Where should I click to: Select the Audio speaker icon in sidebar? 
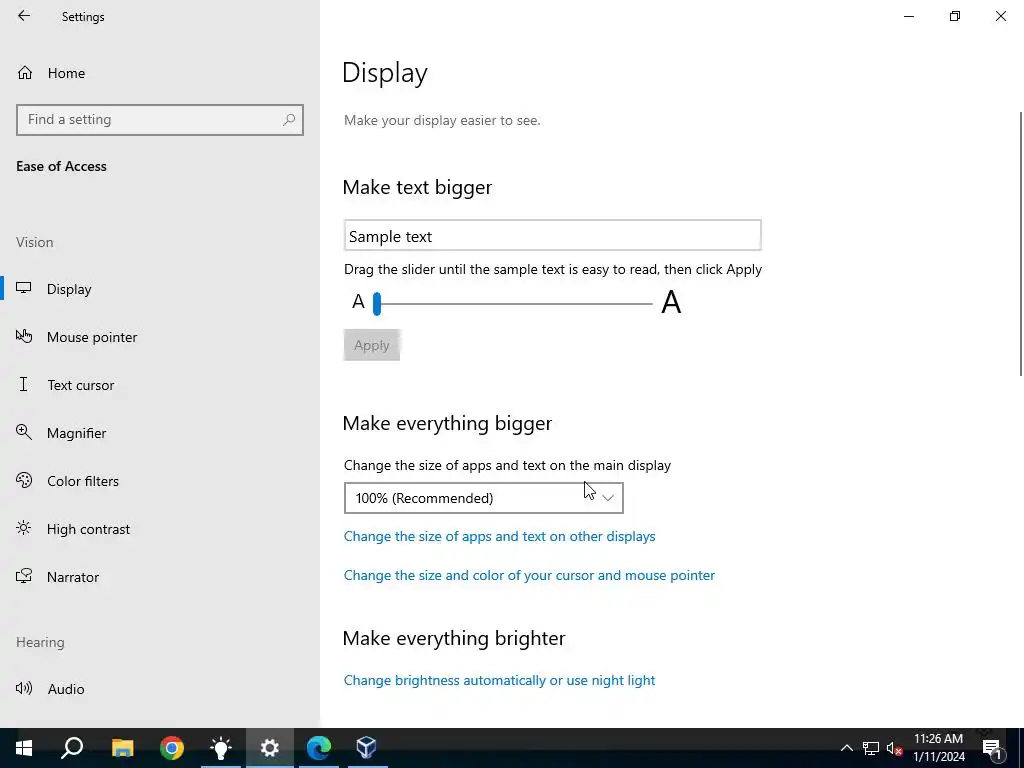pos(24,688)
